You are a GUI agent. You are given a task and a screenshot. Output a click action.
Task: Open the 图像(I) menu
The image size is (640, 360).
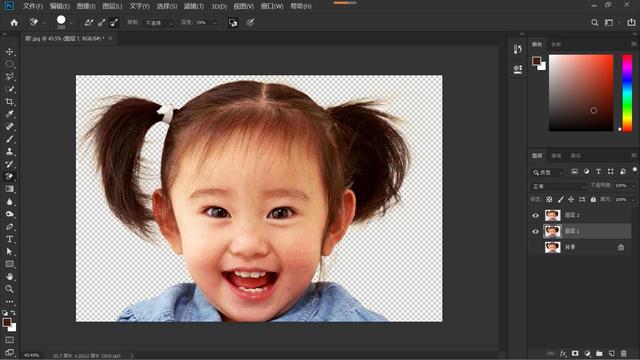pos(86,6)
